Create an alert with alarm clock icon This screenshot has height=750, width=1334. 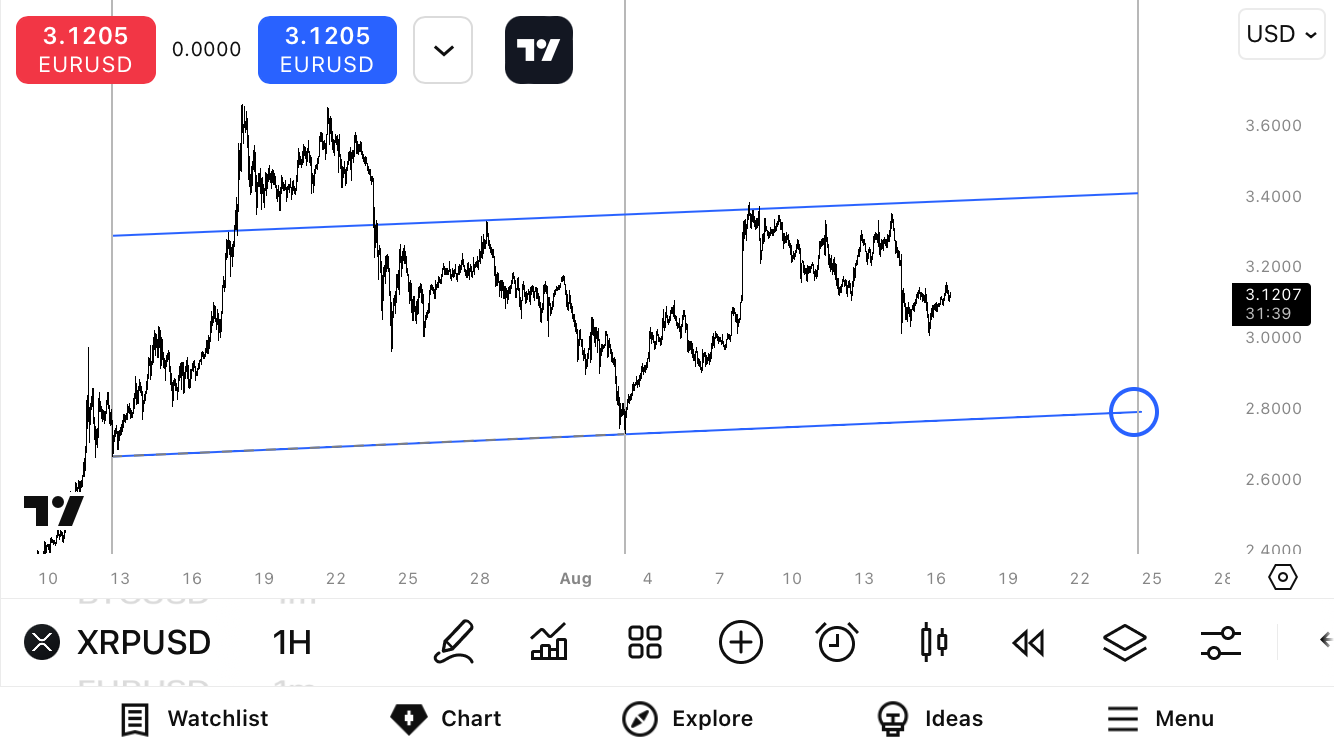pyautogui.click(x=836, y=642)
